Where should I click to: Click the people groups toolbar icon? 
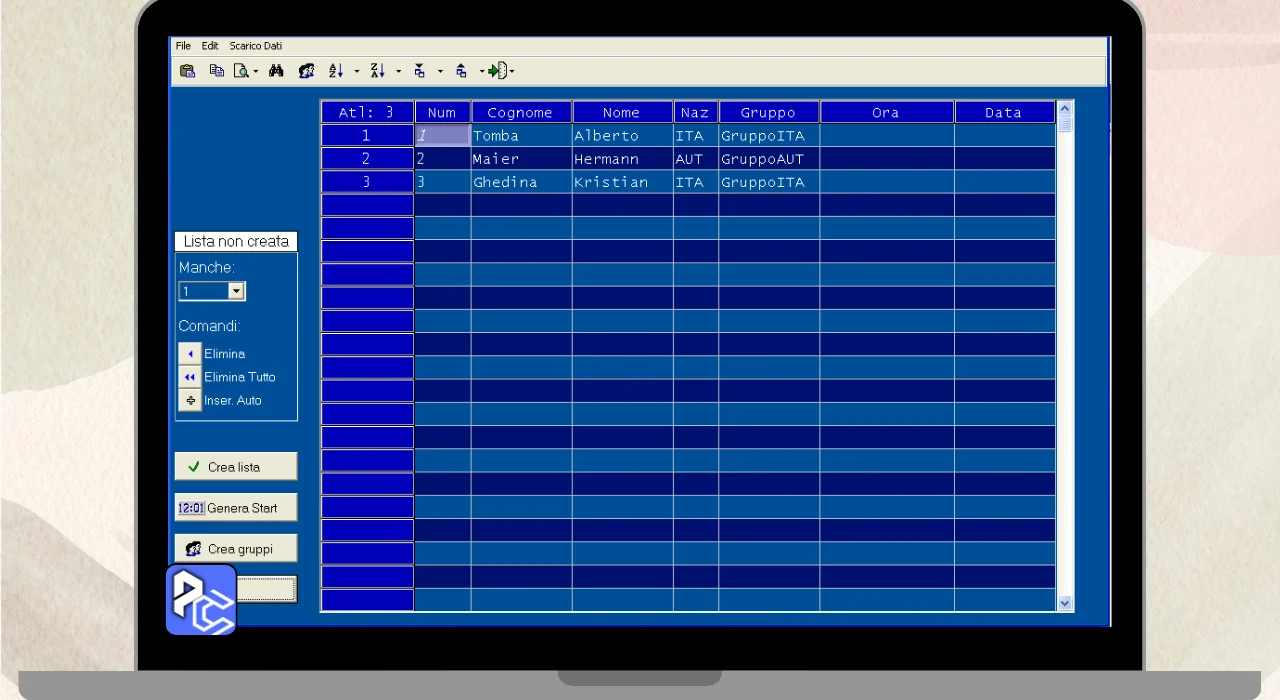pos(306,71)
